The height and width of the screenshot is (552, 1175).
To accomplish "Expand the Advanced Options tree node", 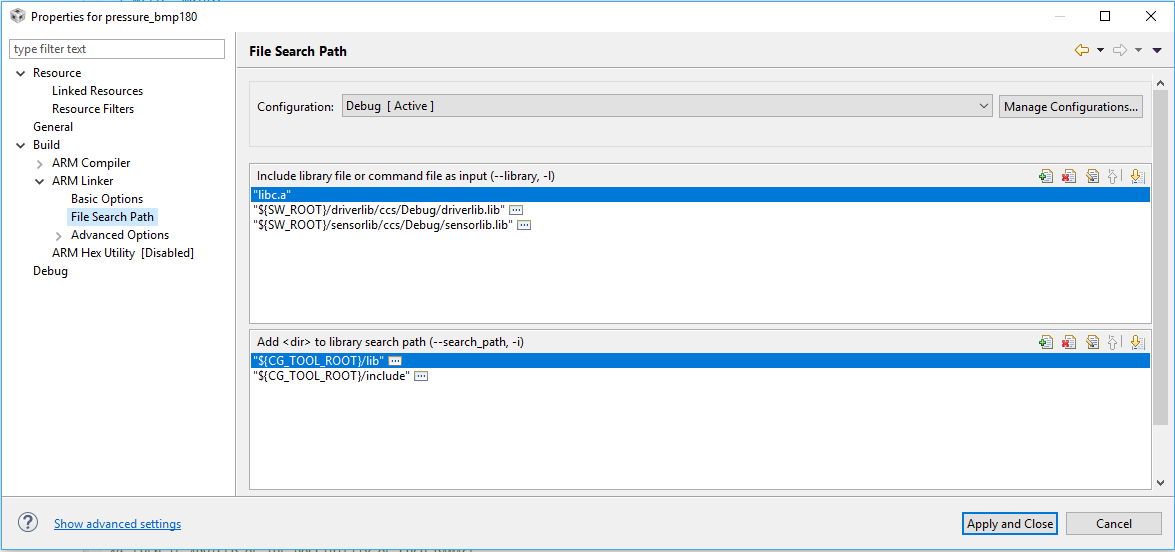I will [59, 235].
